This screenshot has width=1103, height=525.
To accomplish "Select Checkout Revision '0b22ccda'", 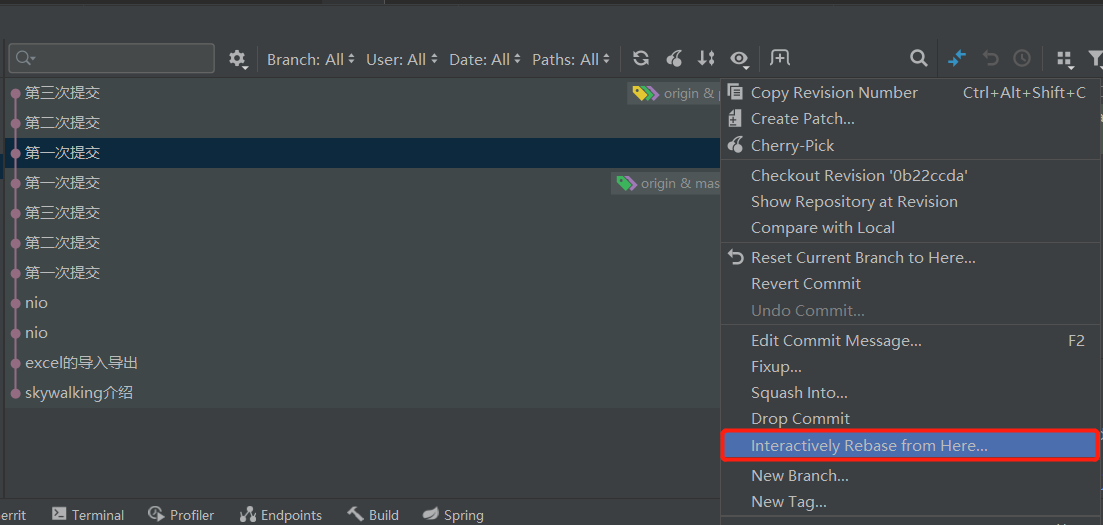I will [910, 175].
